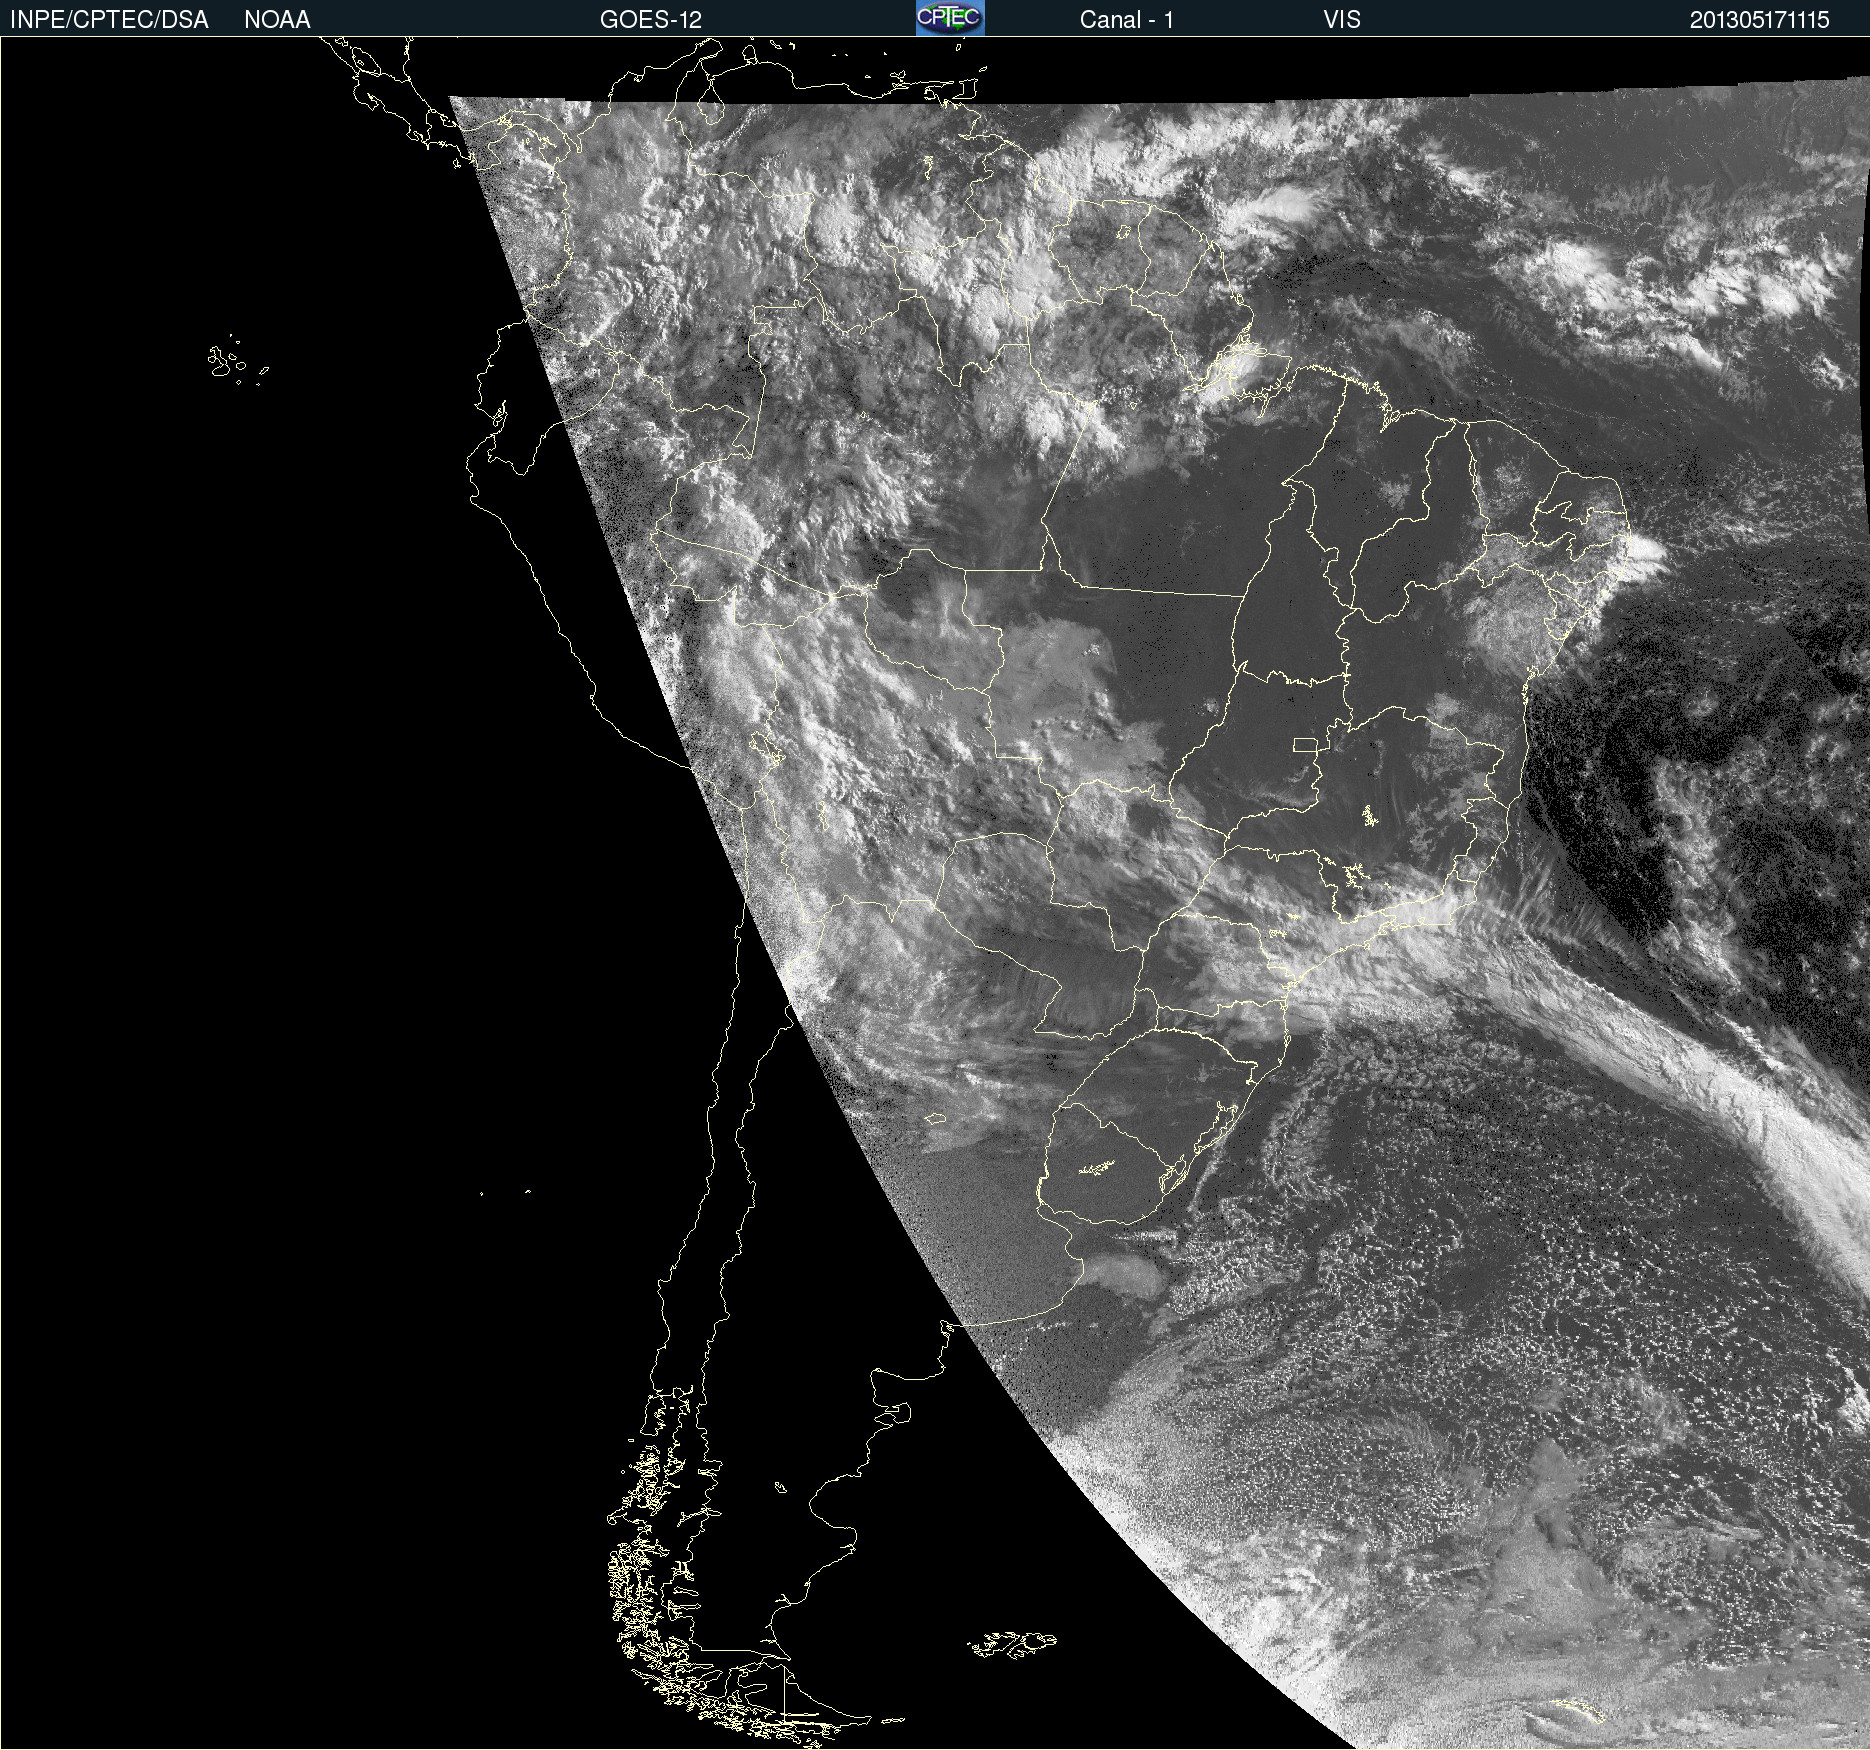Viewport: 1870px width, 1750px height.
Task: Select the GOES-12 satellite label
Action: pyautogui.click(x=651, y=20)
